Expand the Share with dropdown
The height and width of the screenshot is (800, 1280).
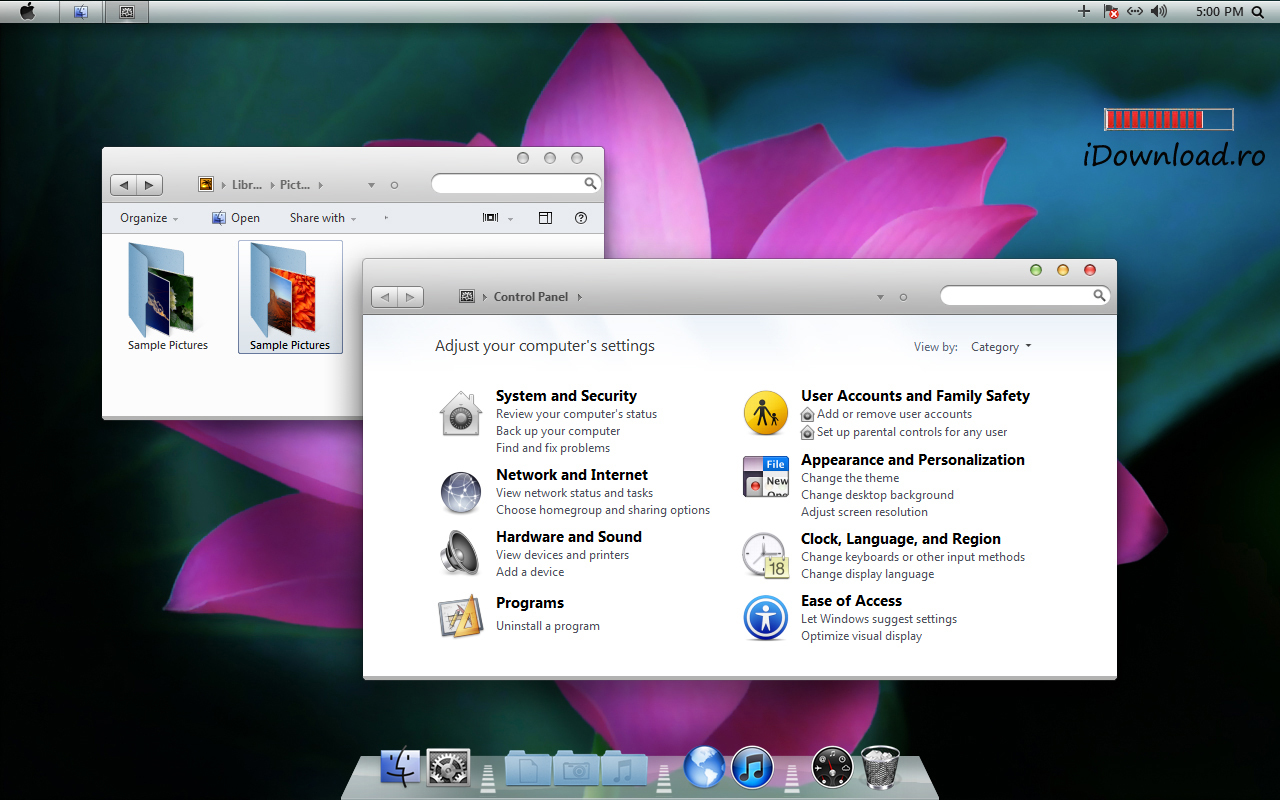[x=323, y=218]
